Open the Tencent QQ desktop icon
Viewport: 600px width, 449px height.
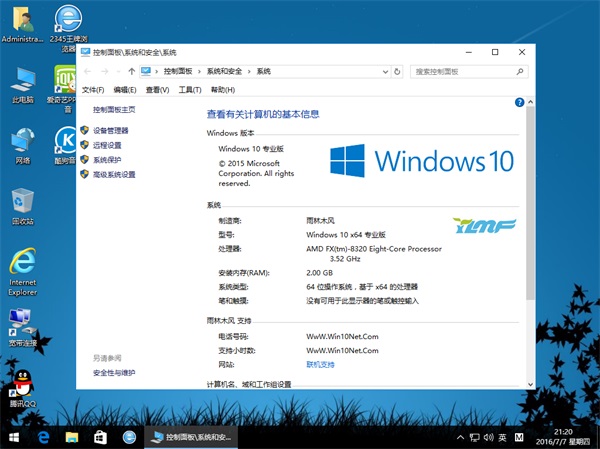23,388
